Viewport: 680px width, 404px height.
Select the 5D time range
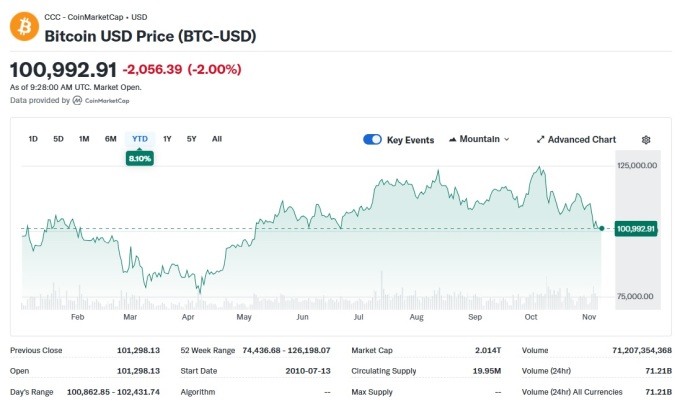pyautogui.click(x=58, y=139)
